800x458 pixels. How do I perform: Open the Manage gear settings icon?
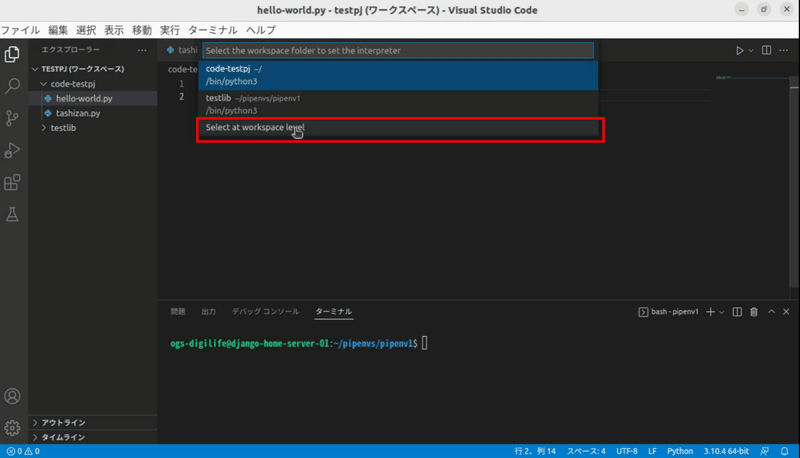(12, 428)
